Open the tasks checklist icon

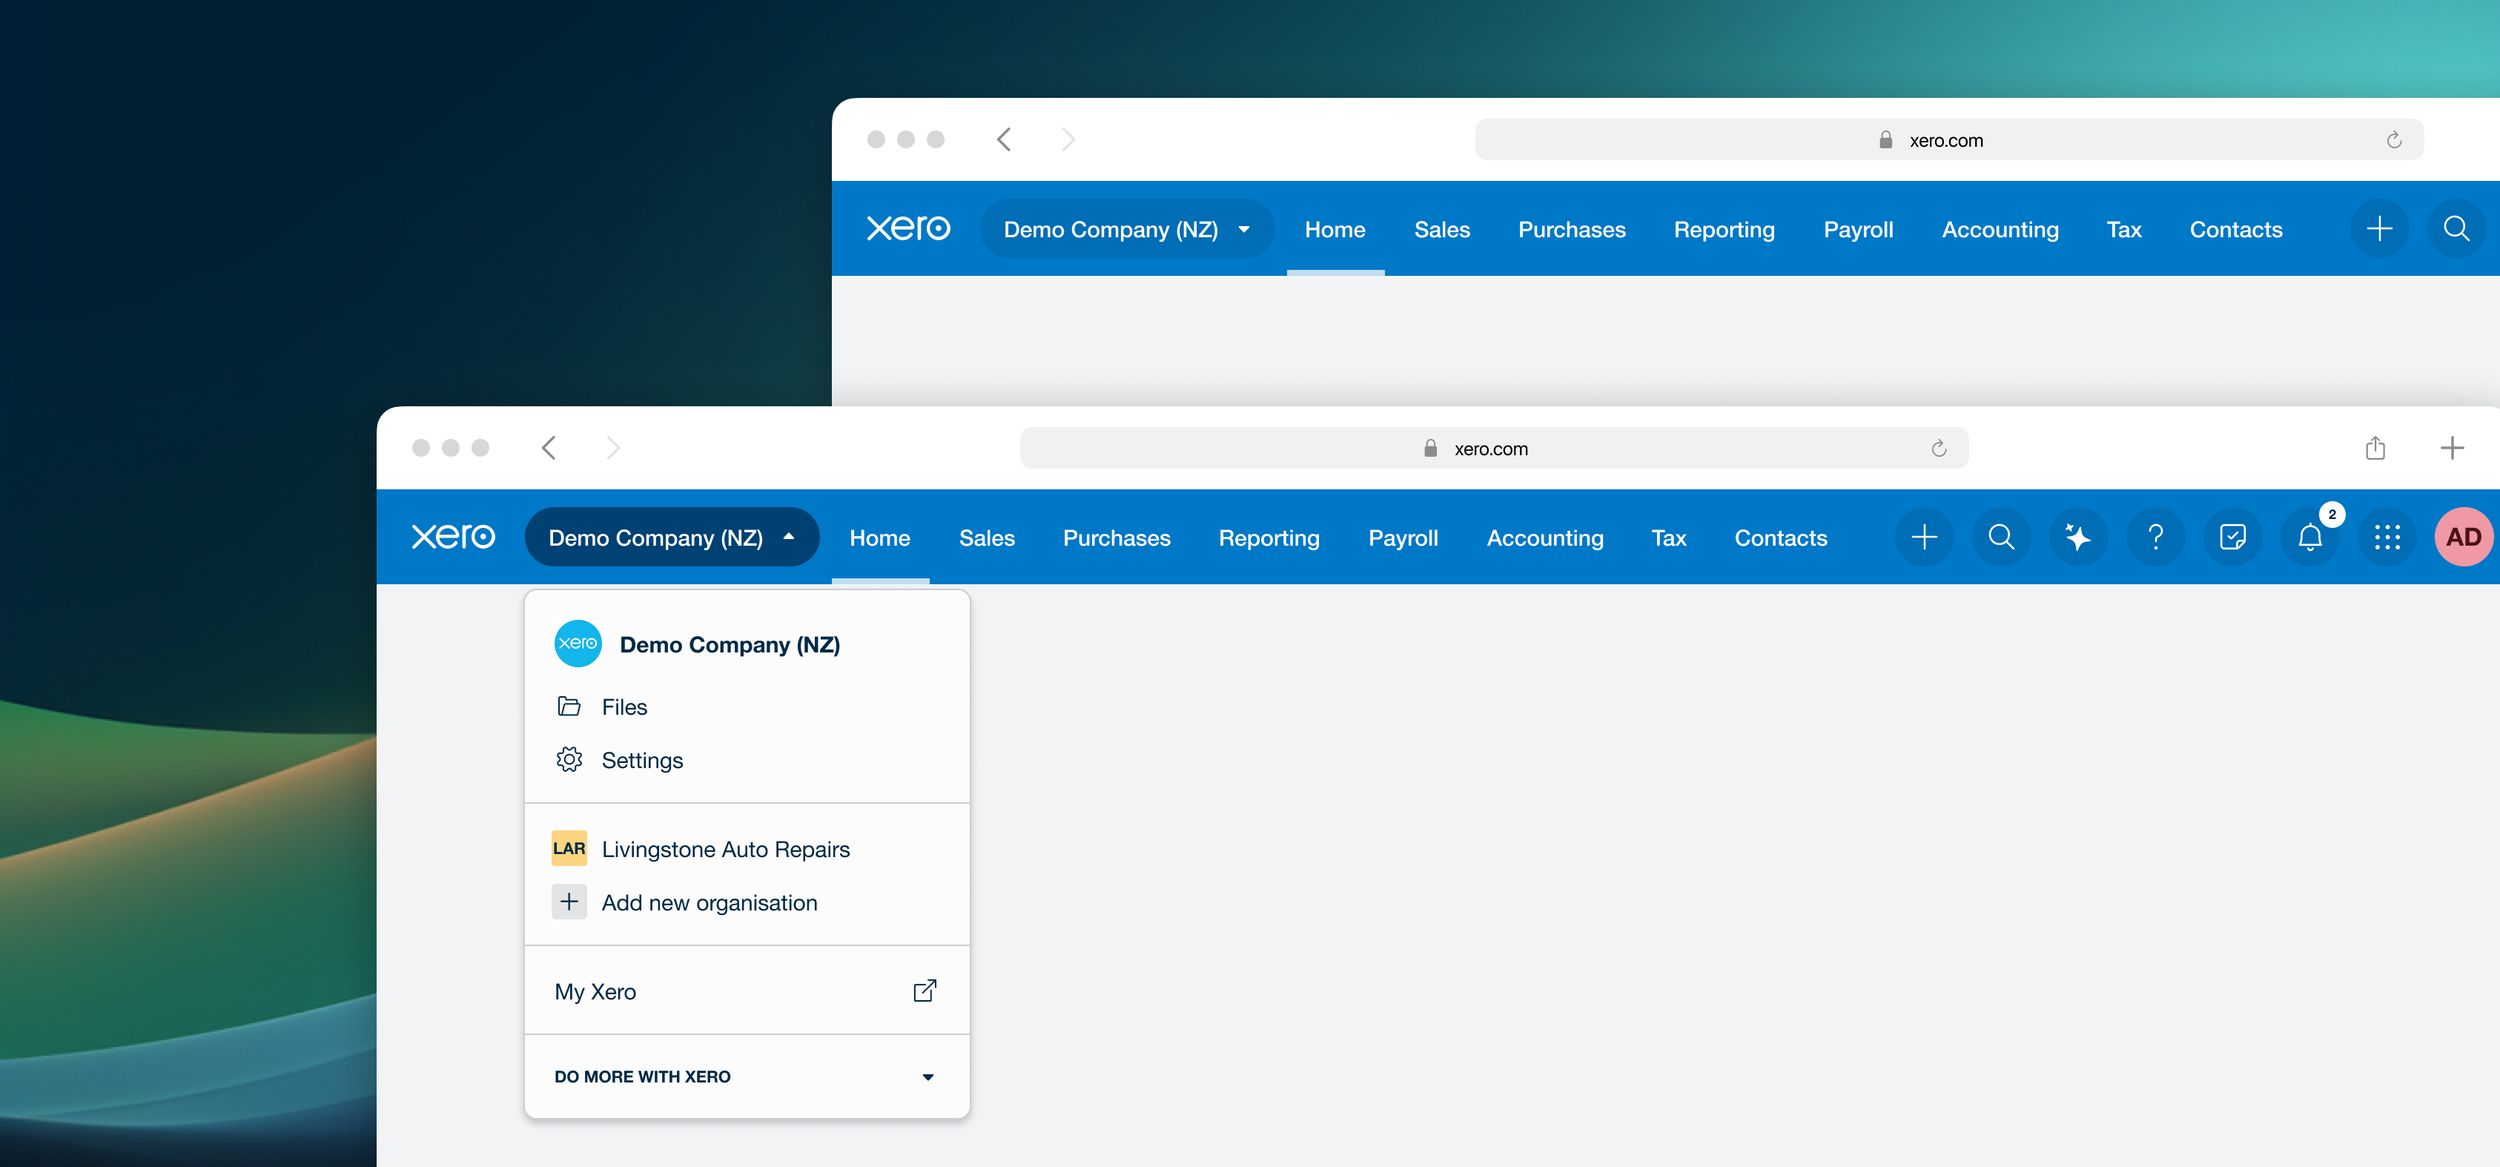(x=2232, y=537)
